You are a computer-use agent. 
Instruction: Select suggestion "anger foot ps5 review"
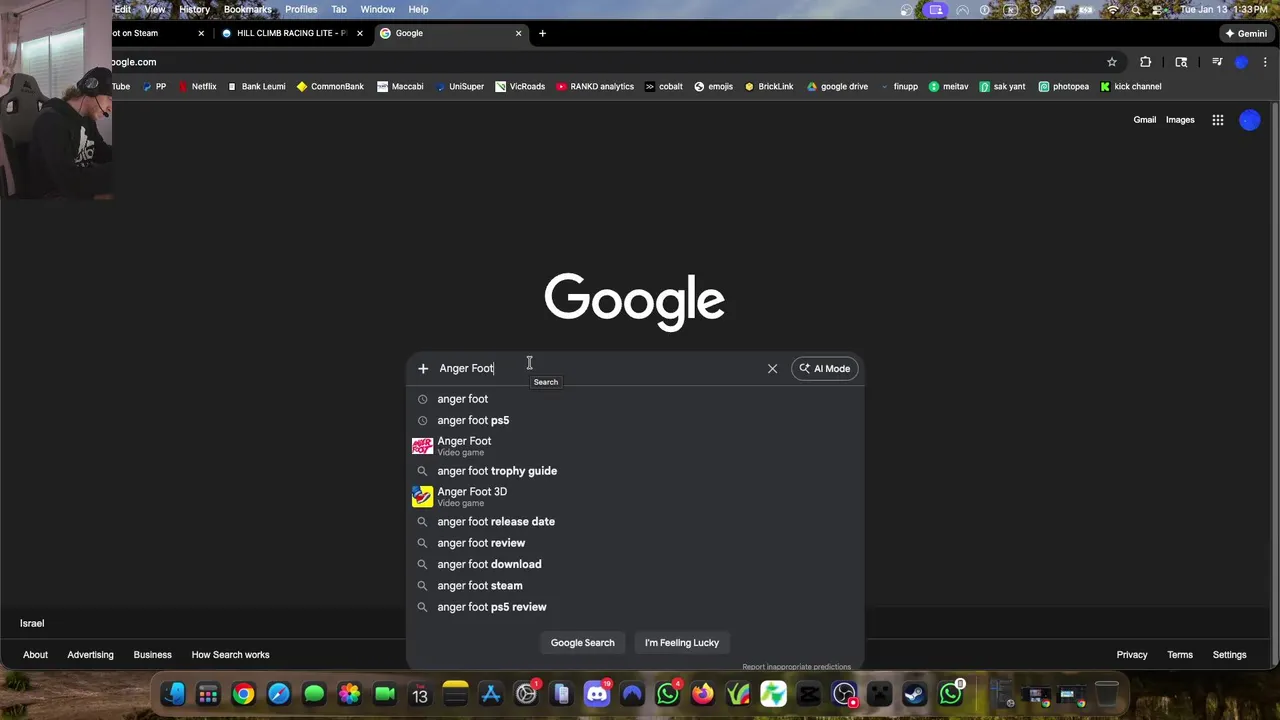[635, 607]
